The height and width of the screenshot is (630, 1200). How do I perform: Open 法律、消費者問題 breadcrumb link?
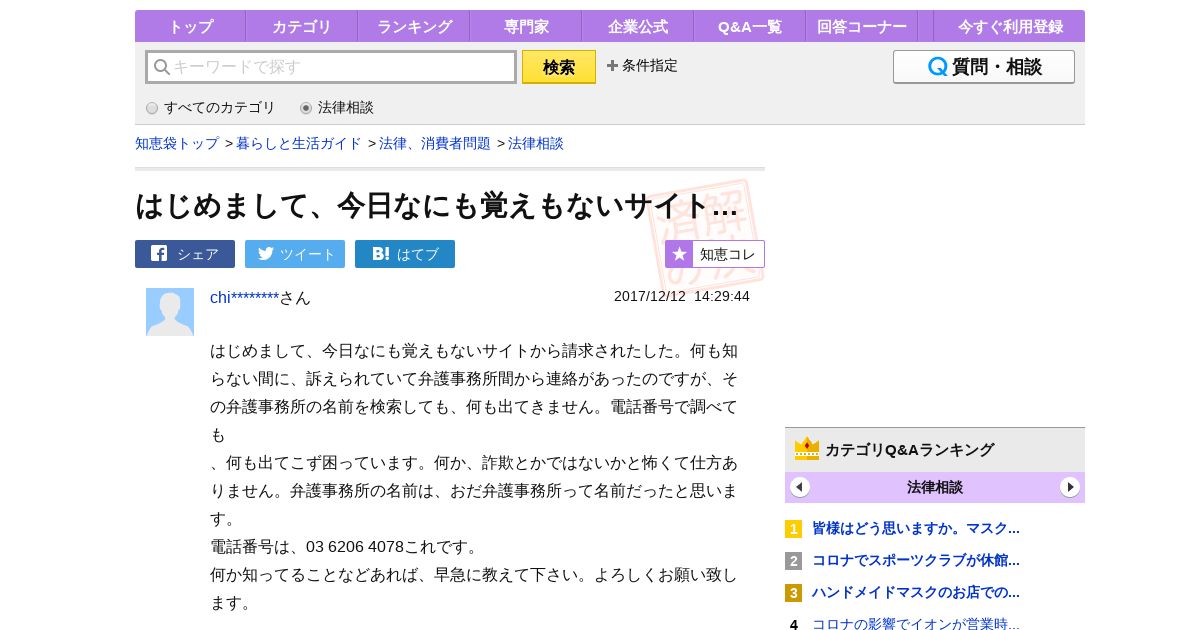435,143
